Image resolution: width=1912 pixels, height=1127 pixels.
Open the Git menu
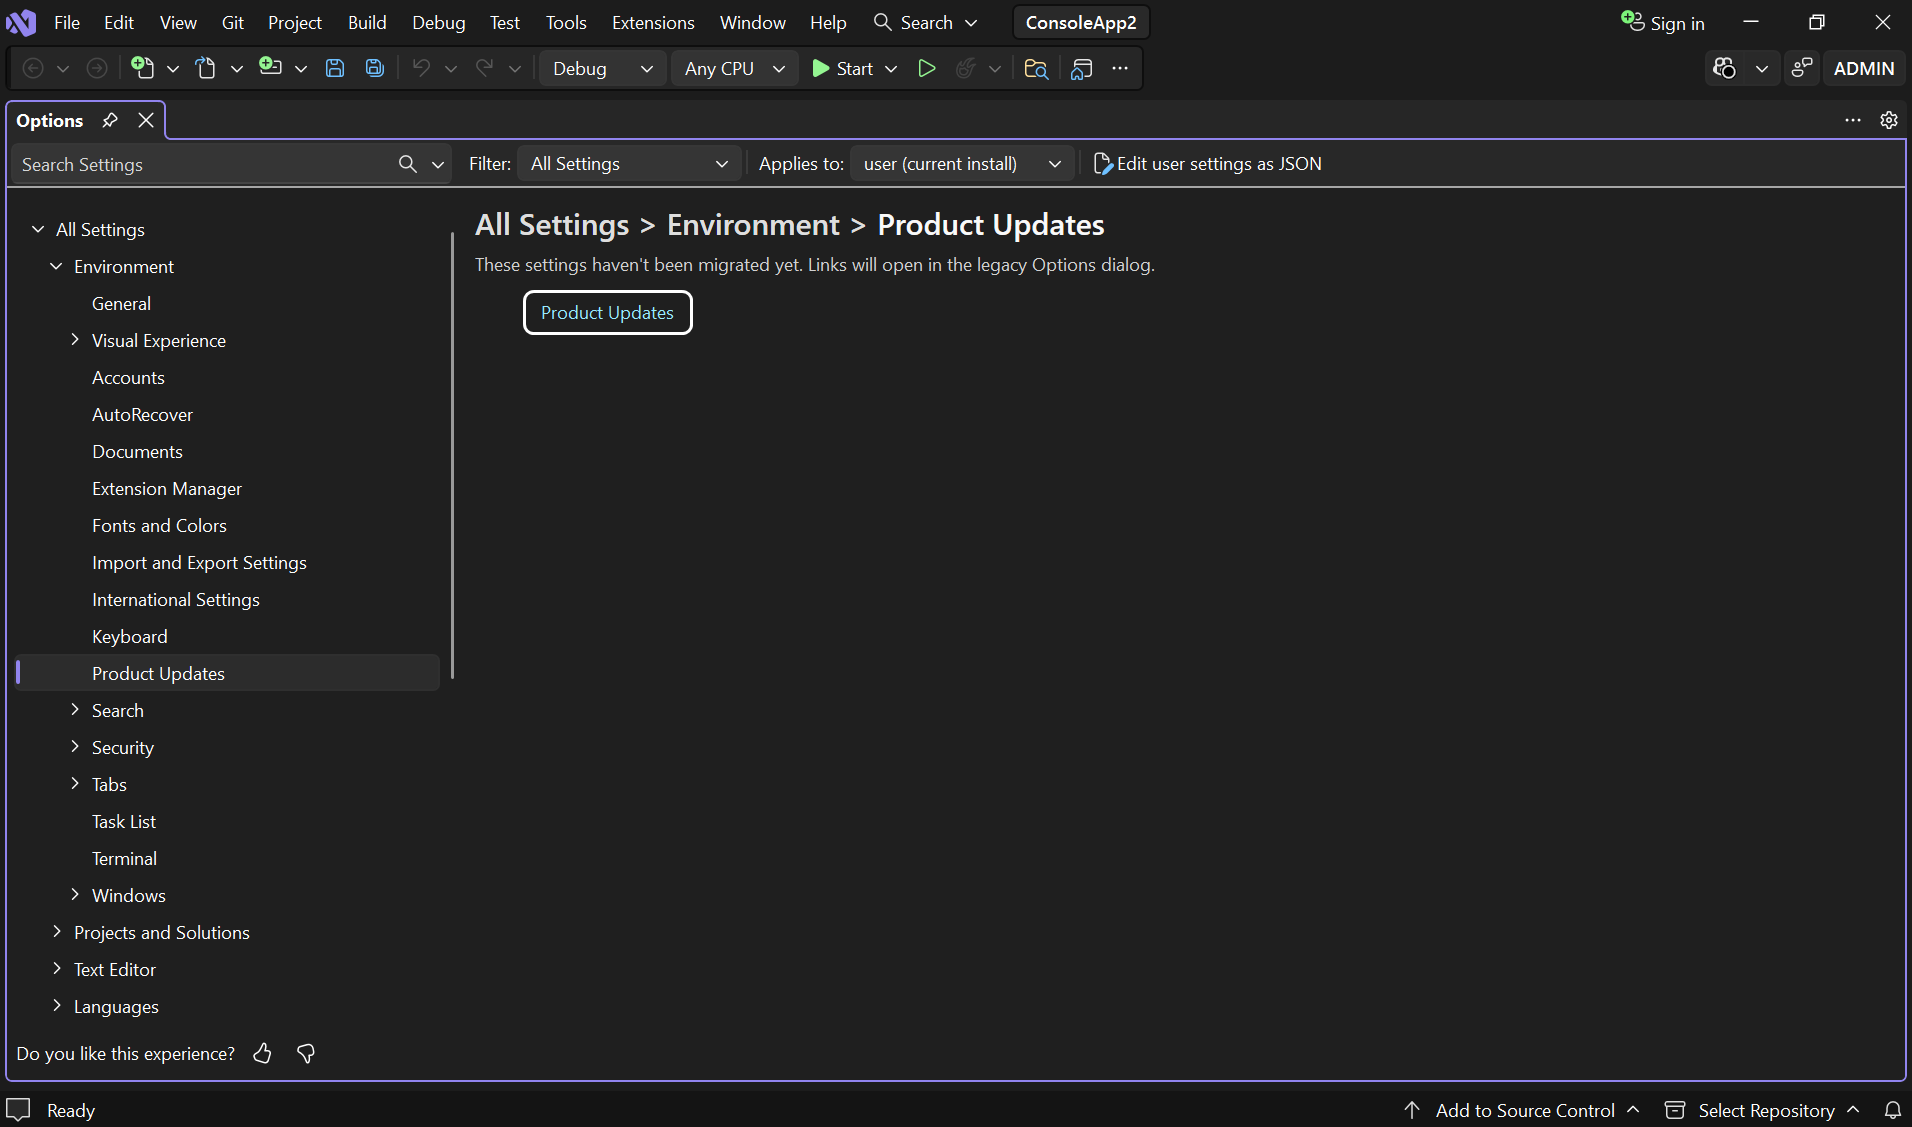pyautogui.click(x=233, y=22)
